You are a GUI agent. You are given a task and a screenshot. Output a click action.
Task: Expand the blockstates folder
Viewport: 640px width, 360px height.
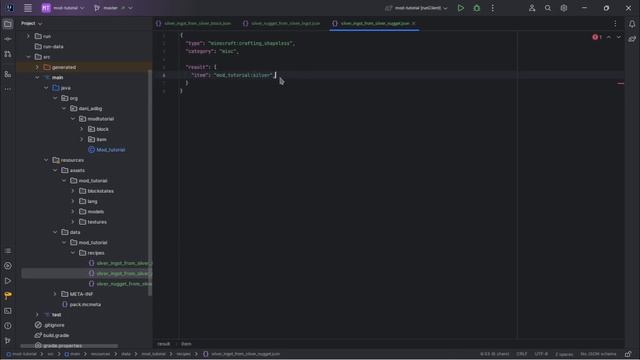tap(73, 191)
